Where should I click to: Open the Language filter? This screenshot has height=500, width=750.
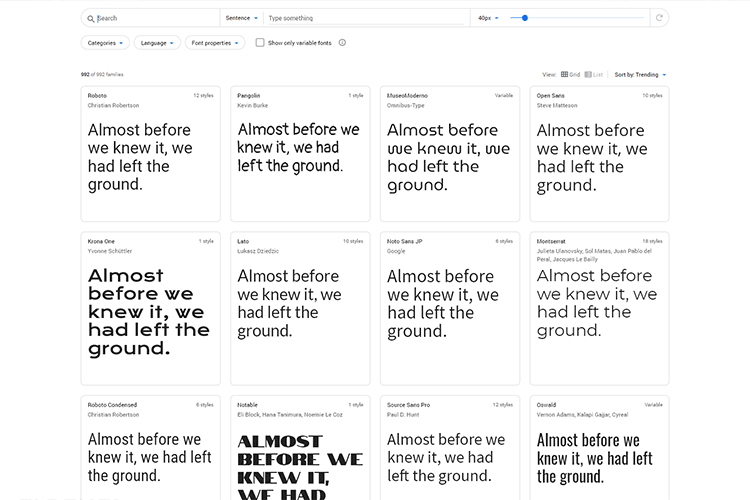point(157,43)
